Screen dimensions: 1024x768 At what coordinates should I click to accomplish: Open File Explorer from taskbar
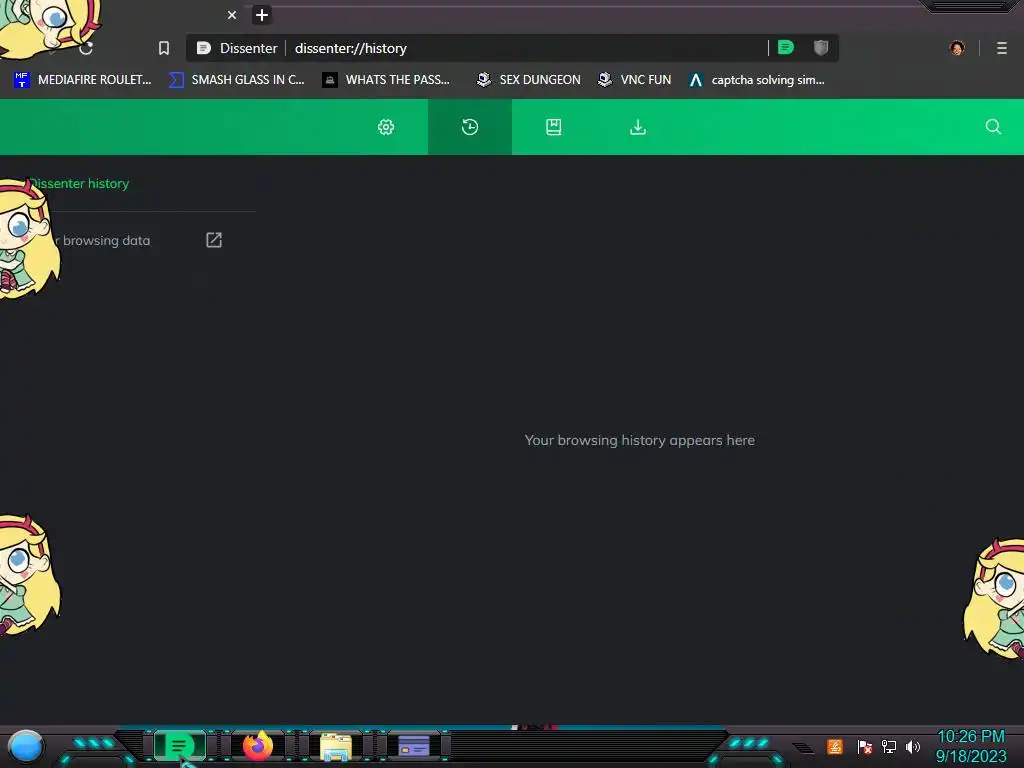[336, 747]
